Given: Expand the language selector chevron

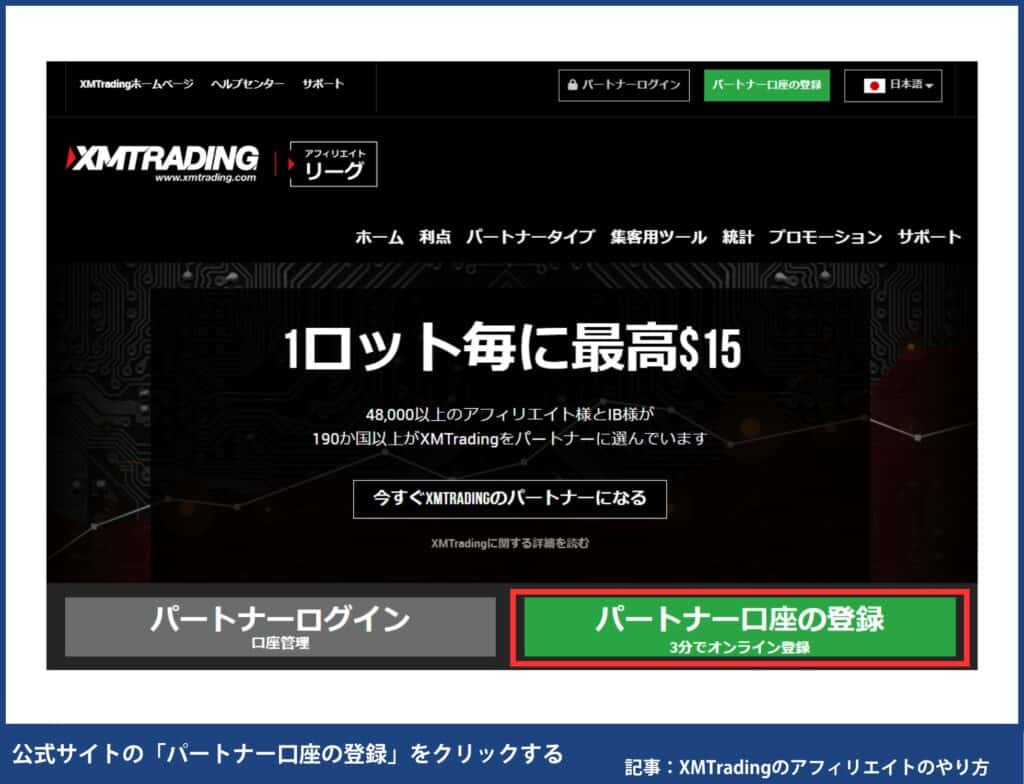Looking at the screenshot, I should [x=927, y=86].
